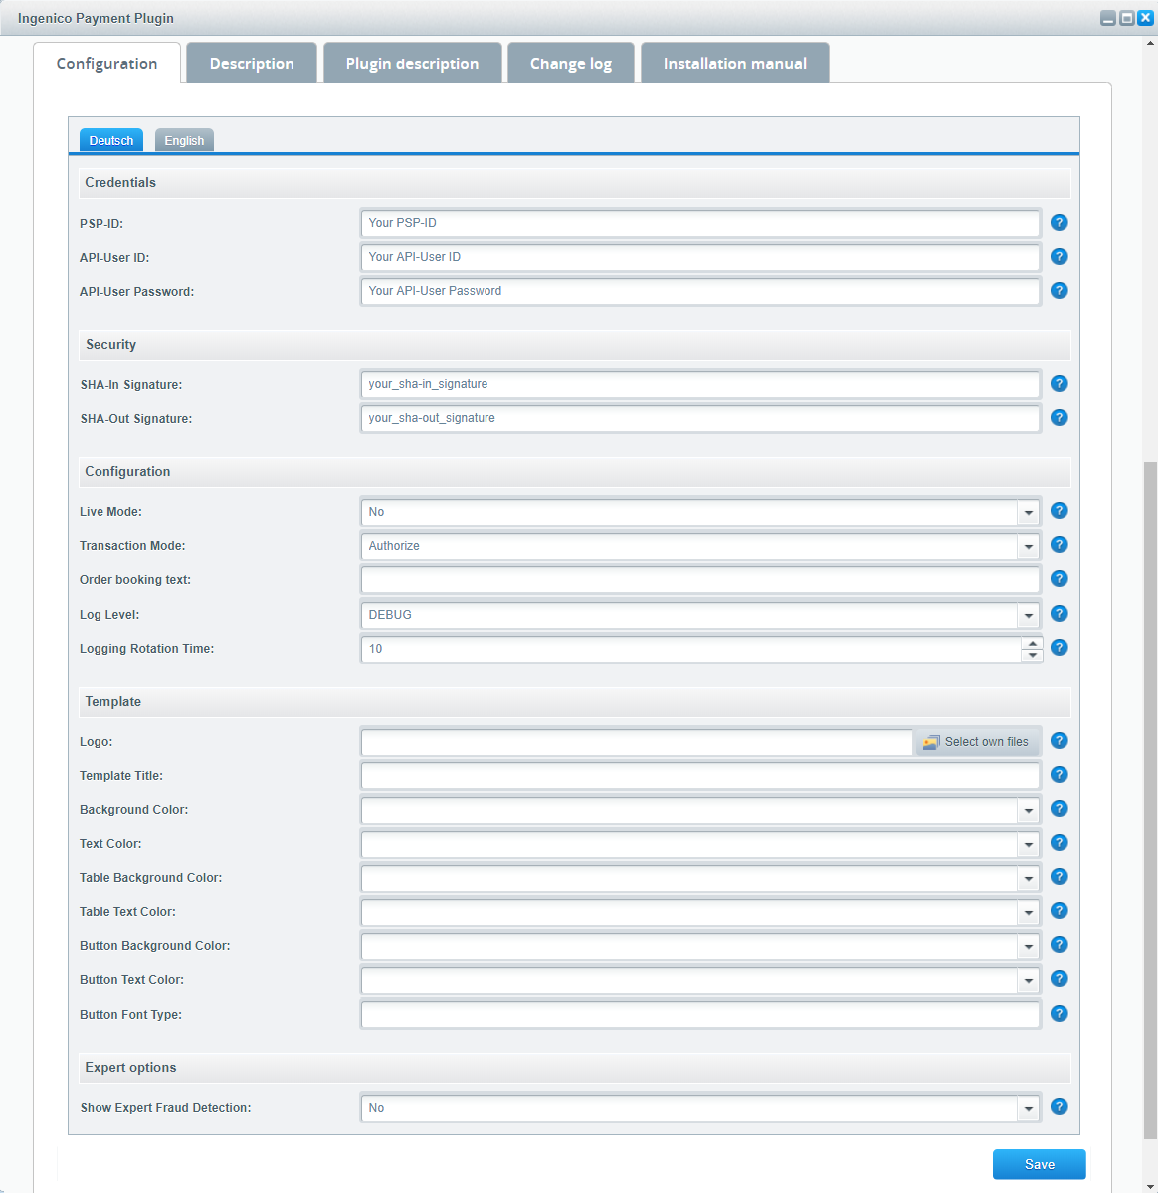Switch to the English language tab
This screenshot has height=1193, width=1158.
click(184, 140)
